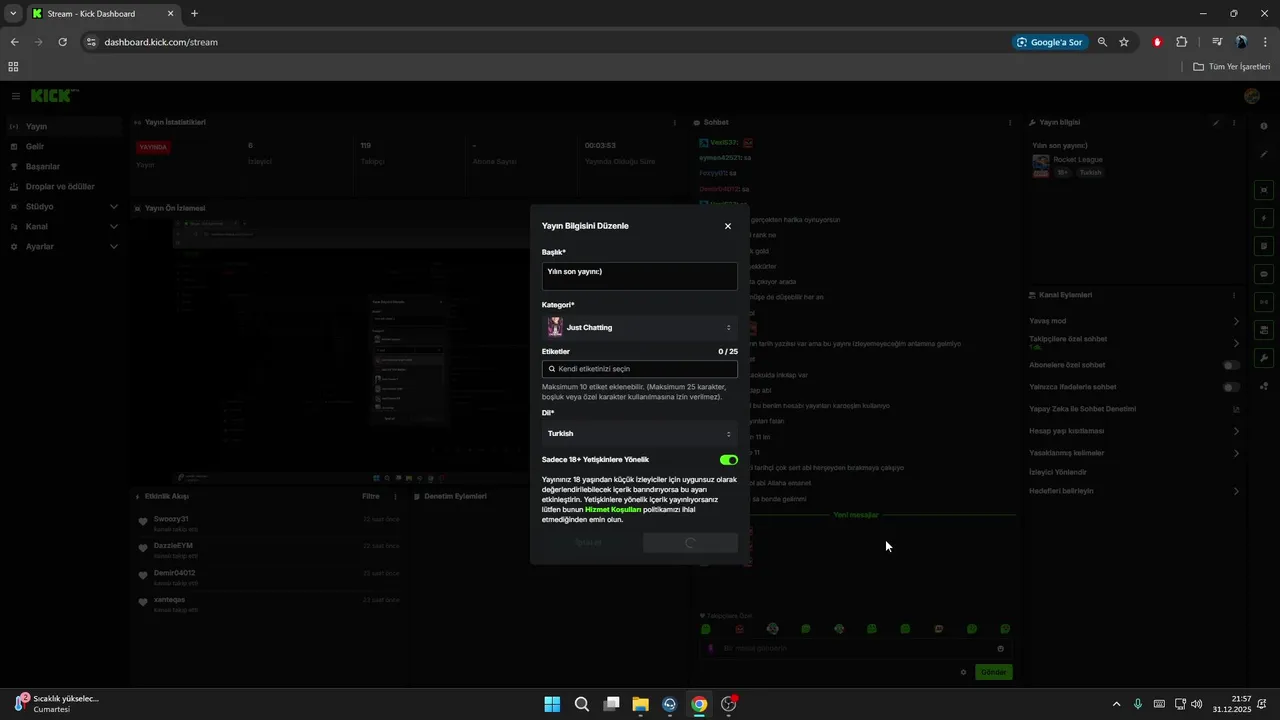Toggle Abonelere özel sohbet switch
Image resolution: width=1280 pixels, height=720 pixels.
1232,365
